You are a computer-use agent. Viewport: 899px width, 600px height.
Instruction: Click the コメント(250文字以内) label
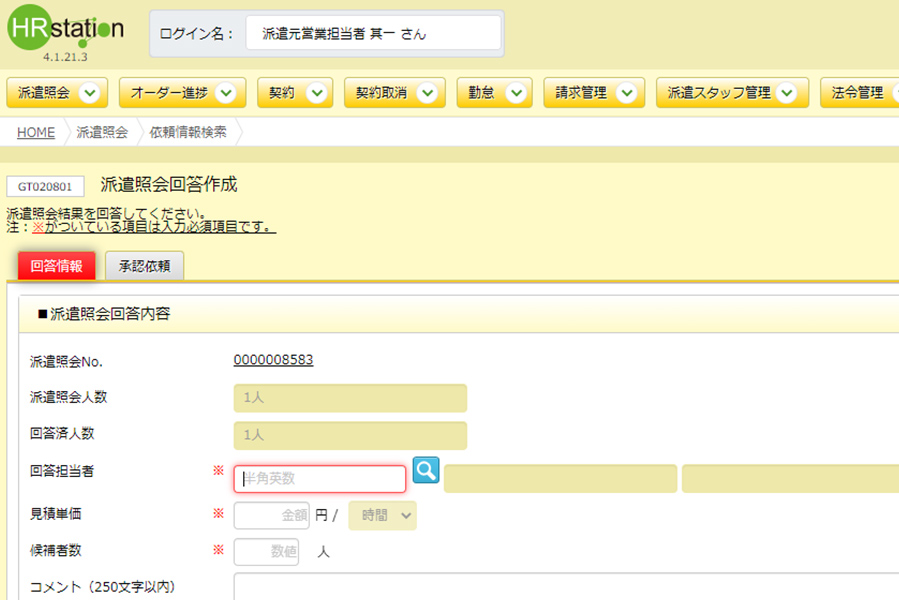click(x=103, y=587)
